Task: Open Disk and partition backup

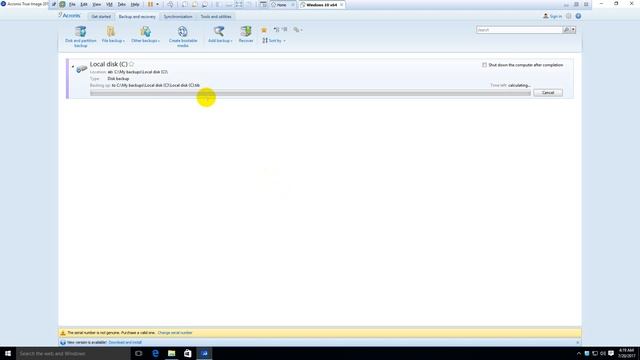Action: pyautogui.click(x=80, y=36)
